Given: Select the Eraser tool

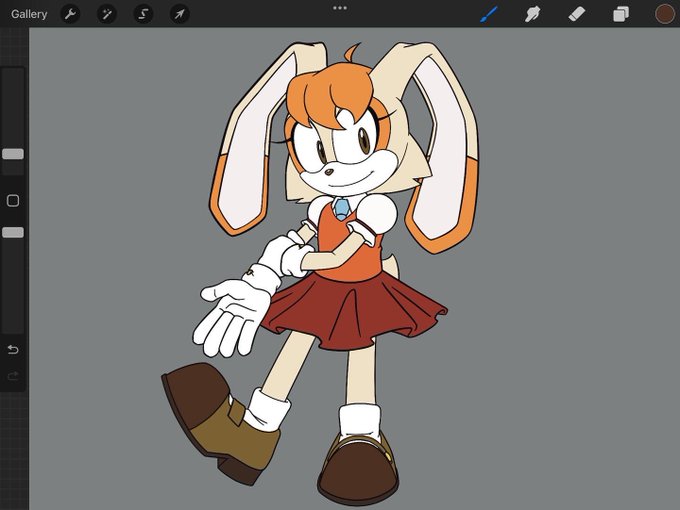Looking at the screenshot, I should [x=577, y=14].
